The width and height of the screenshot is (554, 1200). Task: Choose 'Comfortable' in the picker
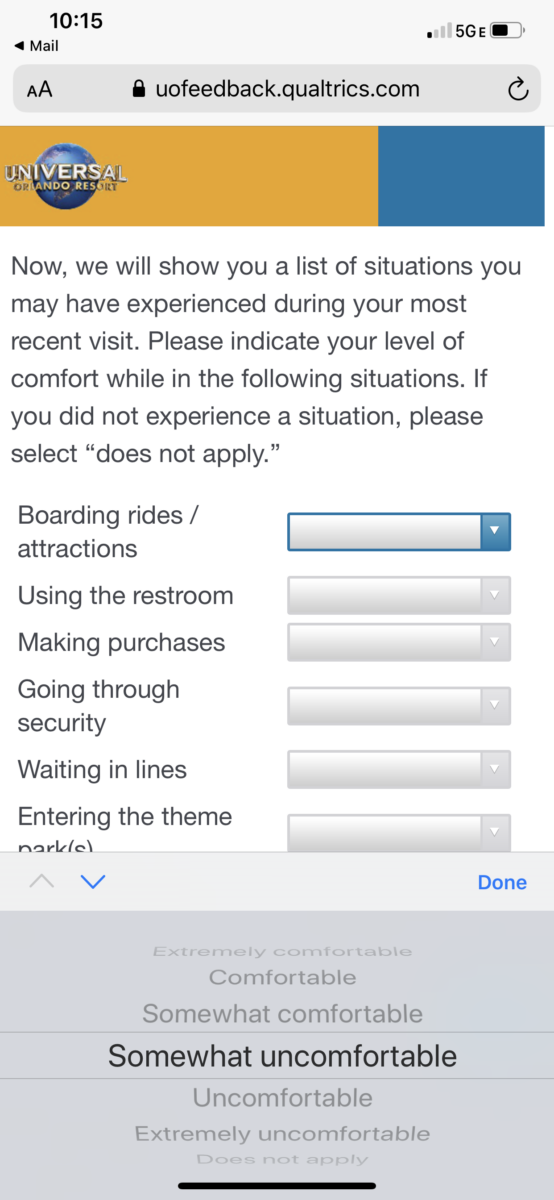tap(282, 977)
